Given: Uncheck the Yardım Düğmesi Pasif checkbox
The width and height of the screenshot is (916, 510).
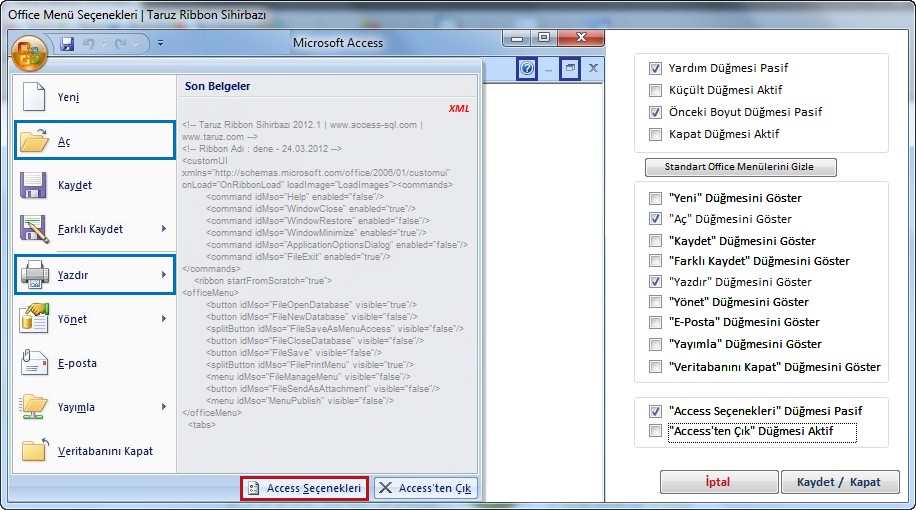Looking at the screenshot, I should click(x=656, y=68).
